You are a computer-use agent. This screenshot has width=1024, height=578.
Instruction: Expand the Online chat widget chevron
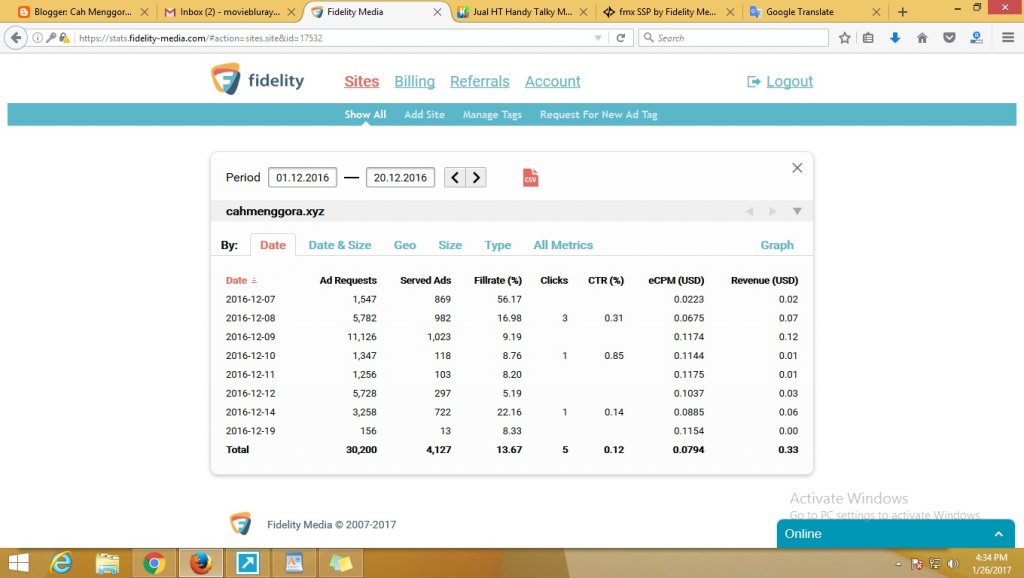(998, 534)
